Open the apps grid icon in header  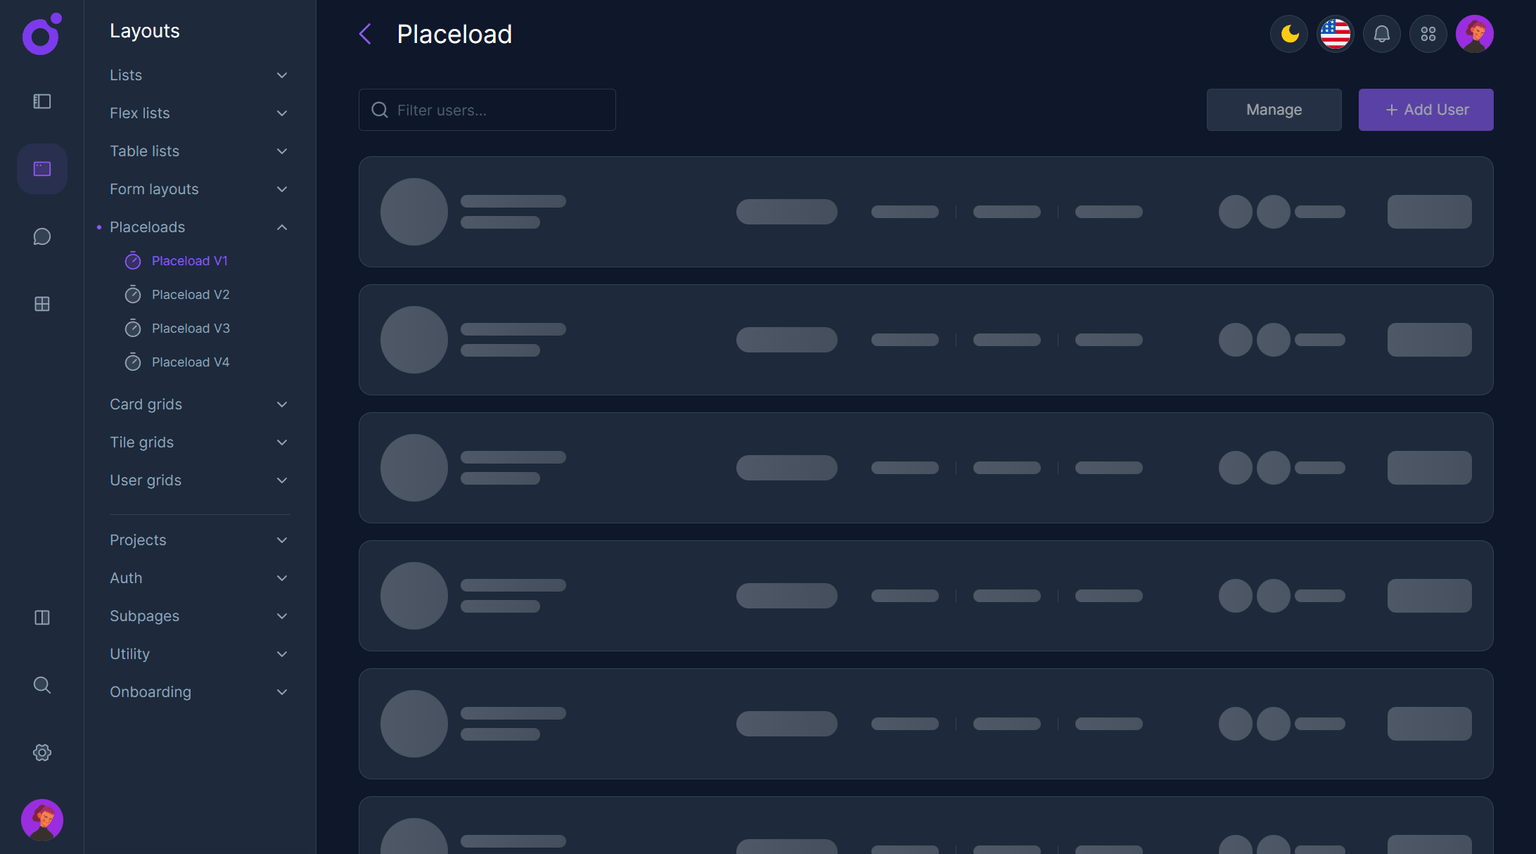click(1428, 34)
